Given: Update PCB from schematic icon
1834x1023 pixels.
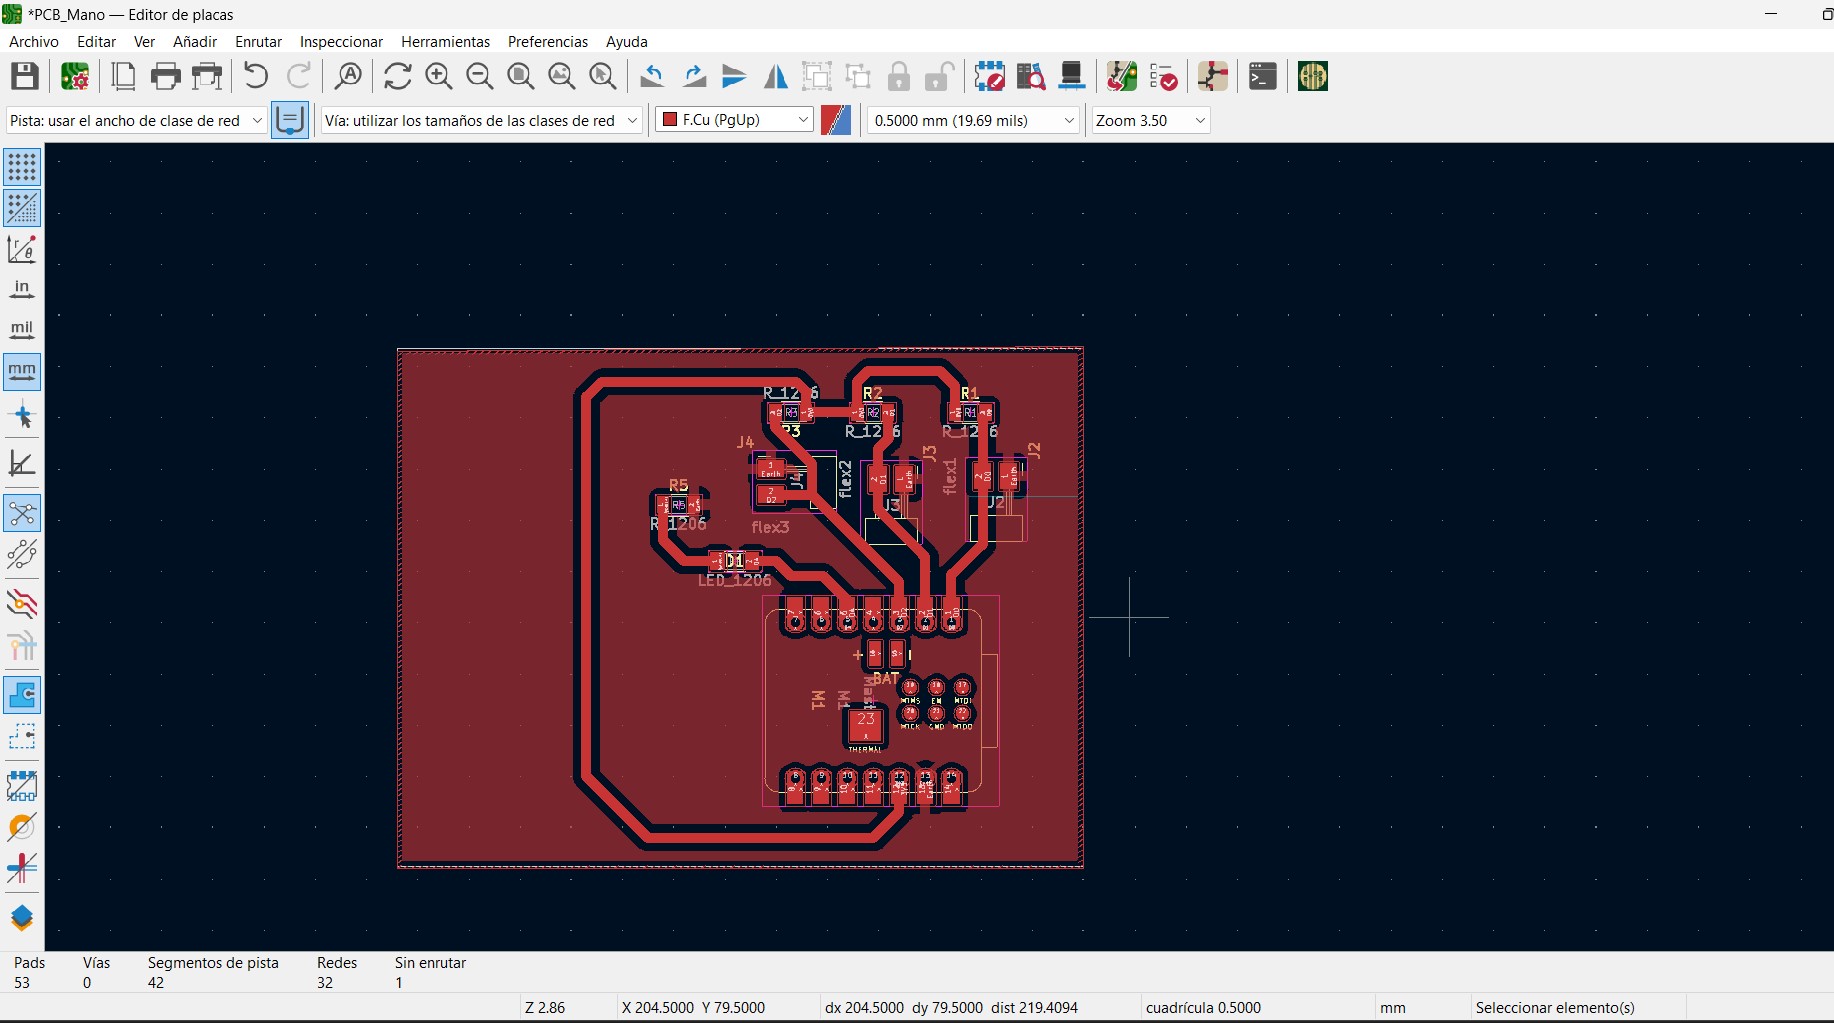Looking at the screenshot, I should click(x=1121, y=76).
